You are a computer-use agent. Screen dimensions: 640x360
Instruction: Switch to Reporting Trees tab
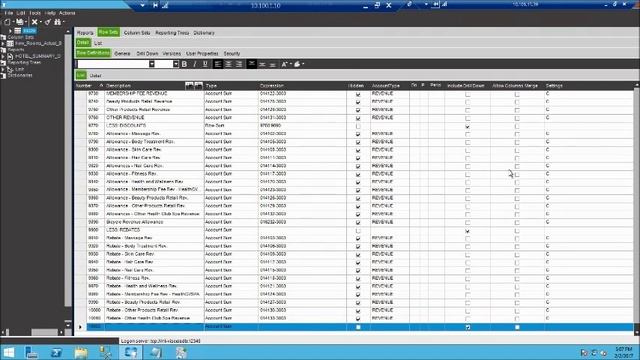(172, 33)
